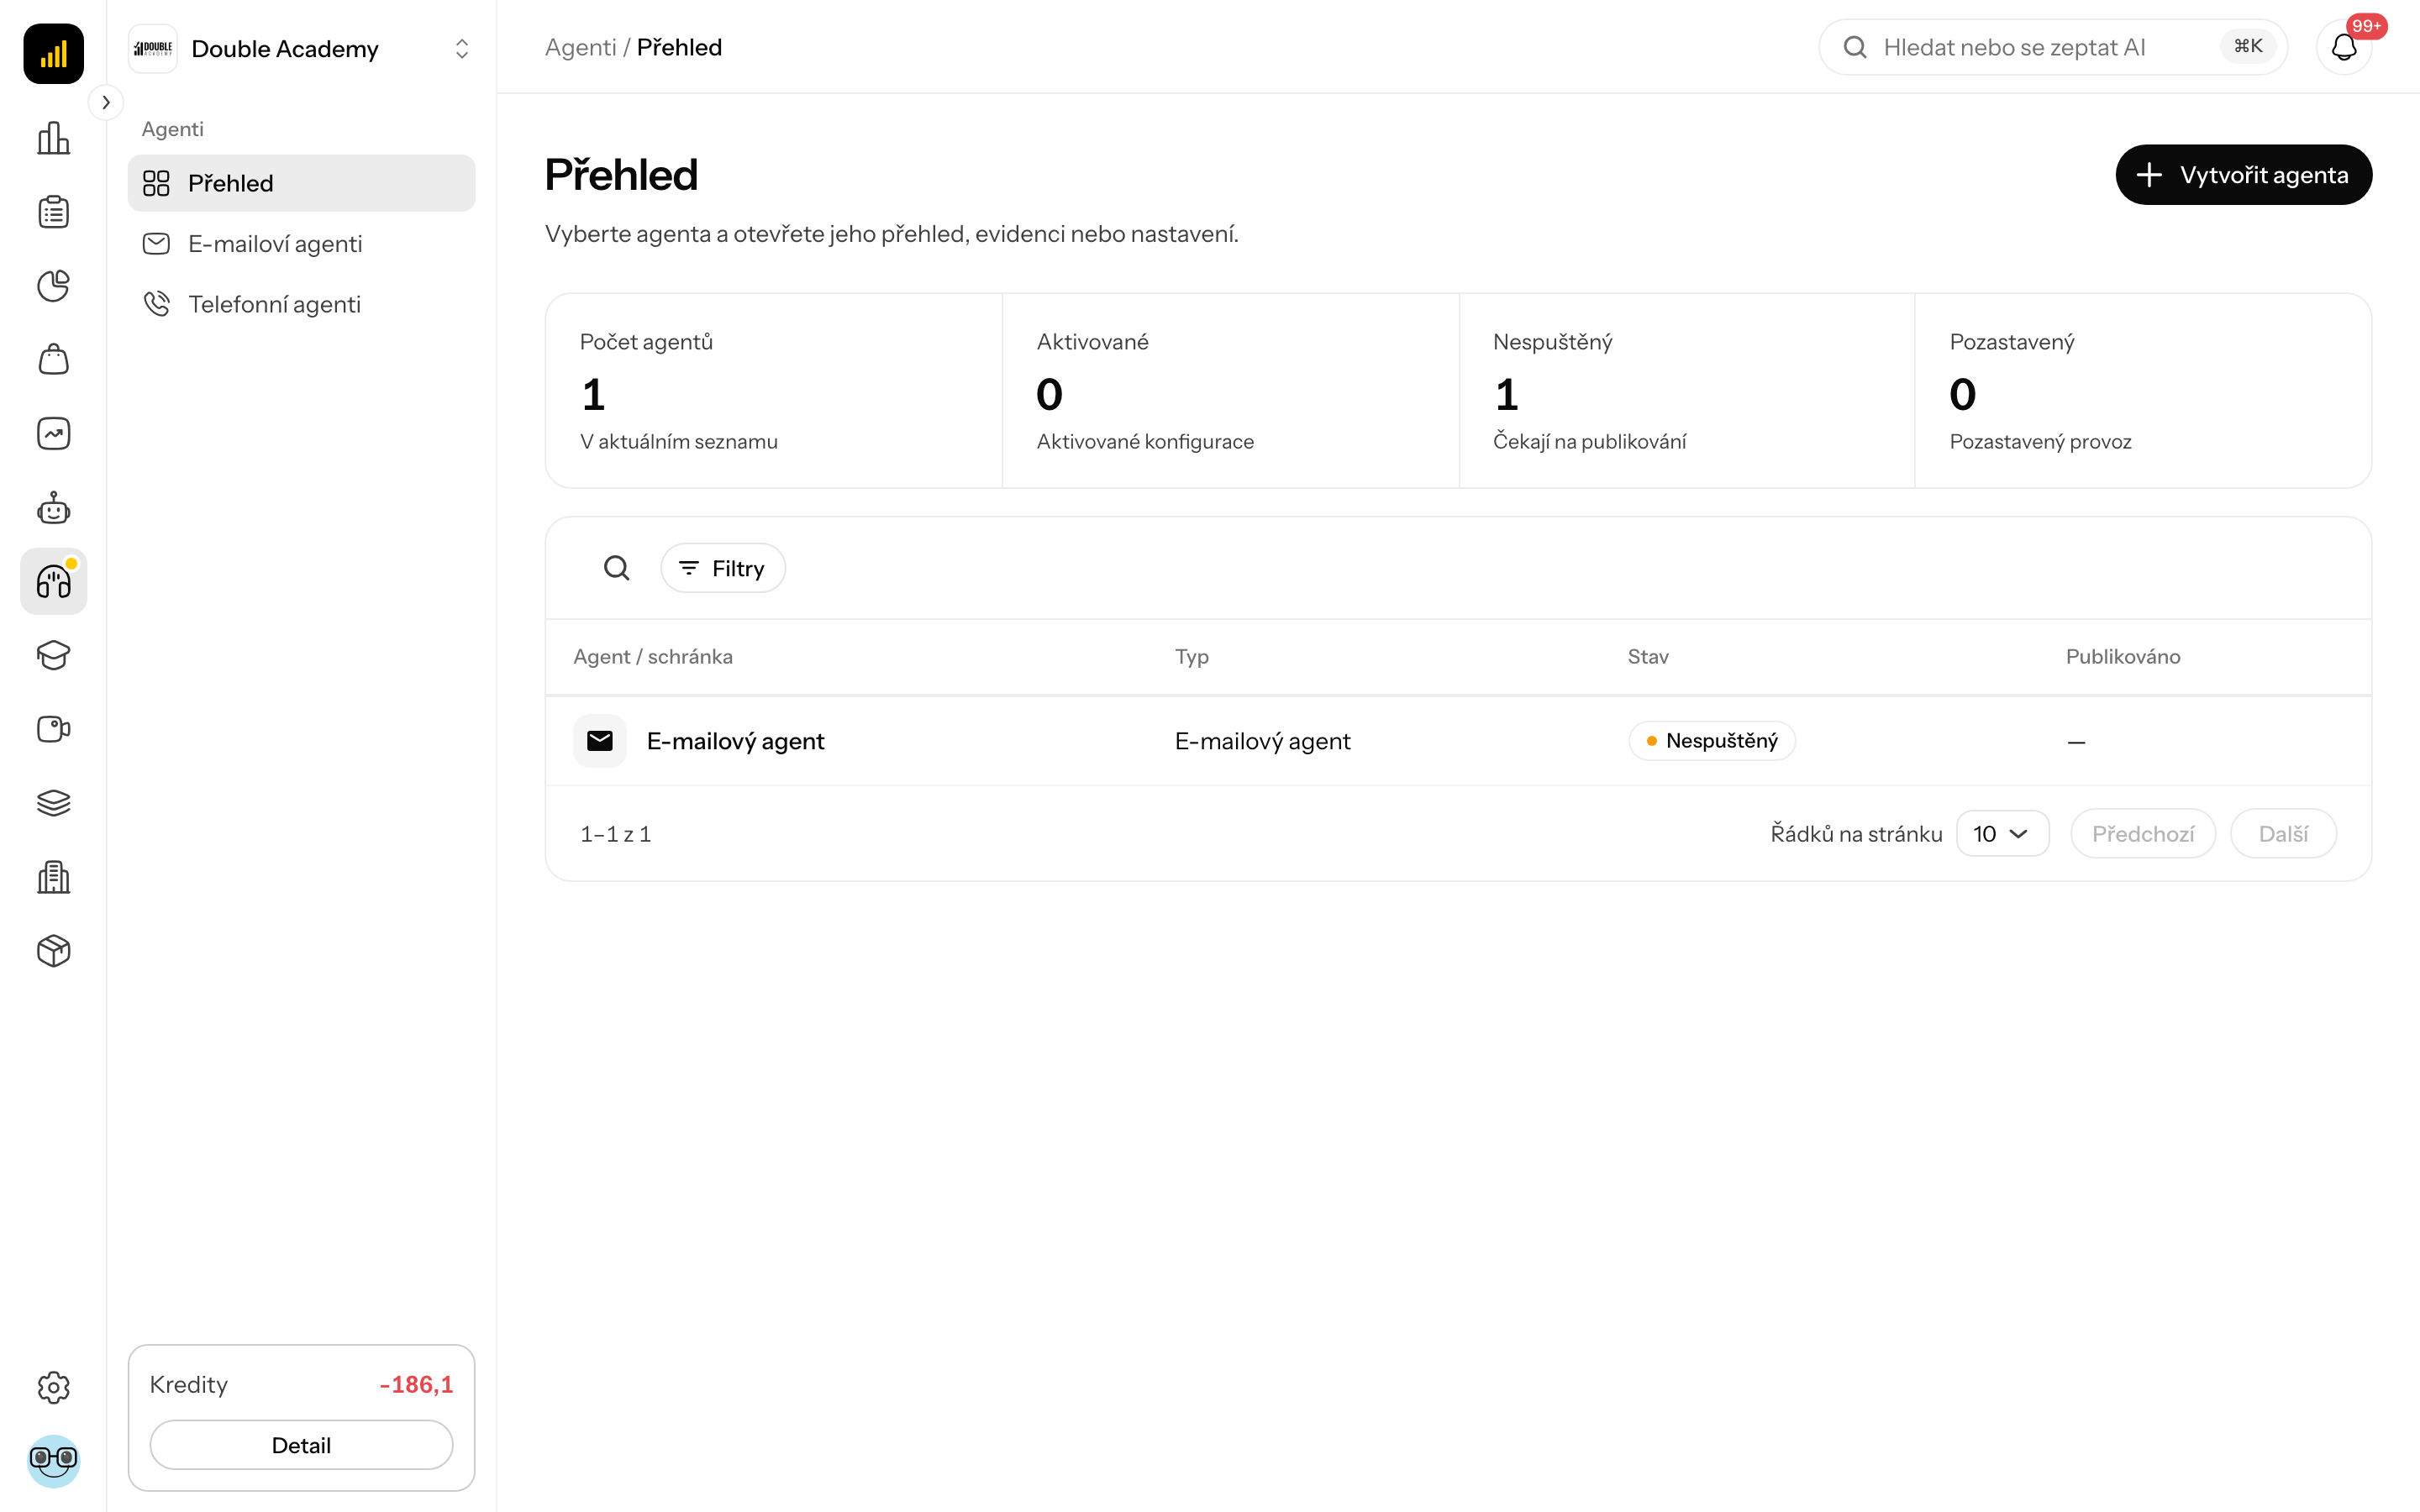Open the video camera icon in sidebar

[53, 729]
